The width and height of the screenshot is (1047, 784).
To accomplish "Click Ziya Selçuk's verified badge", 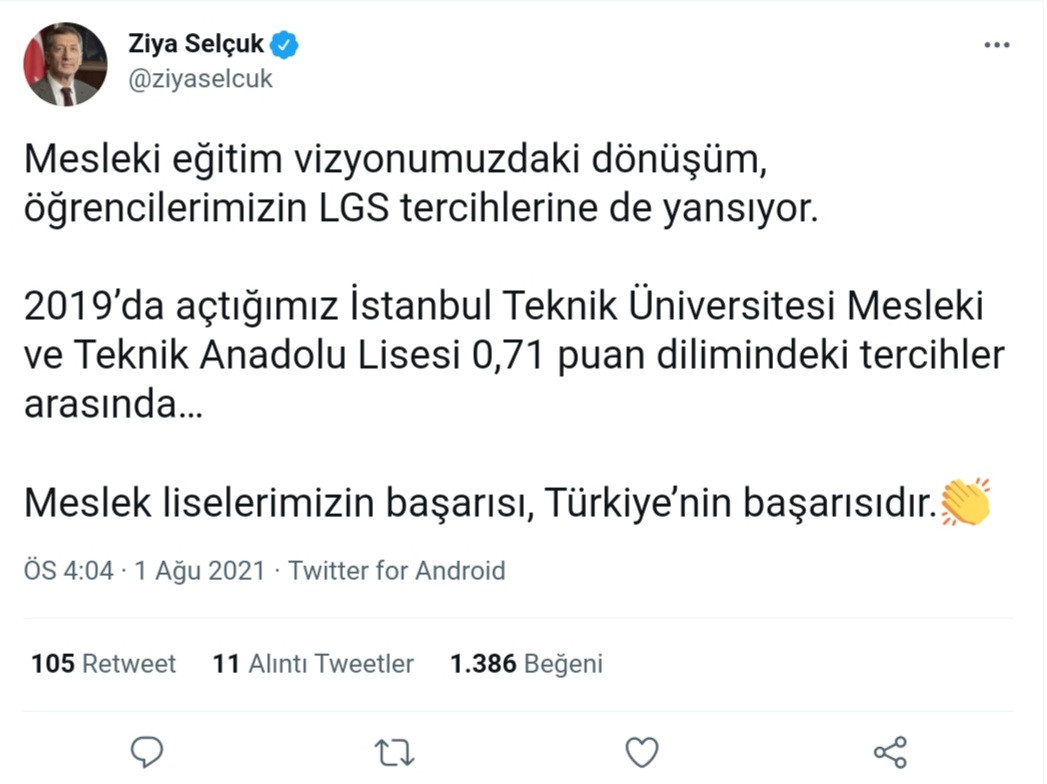I will coord(284,42).
